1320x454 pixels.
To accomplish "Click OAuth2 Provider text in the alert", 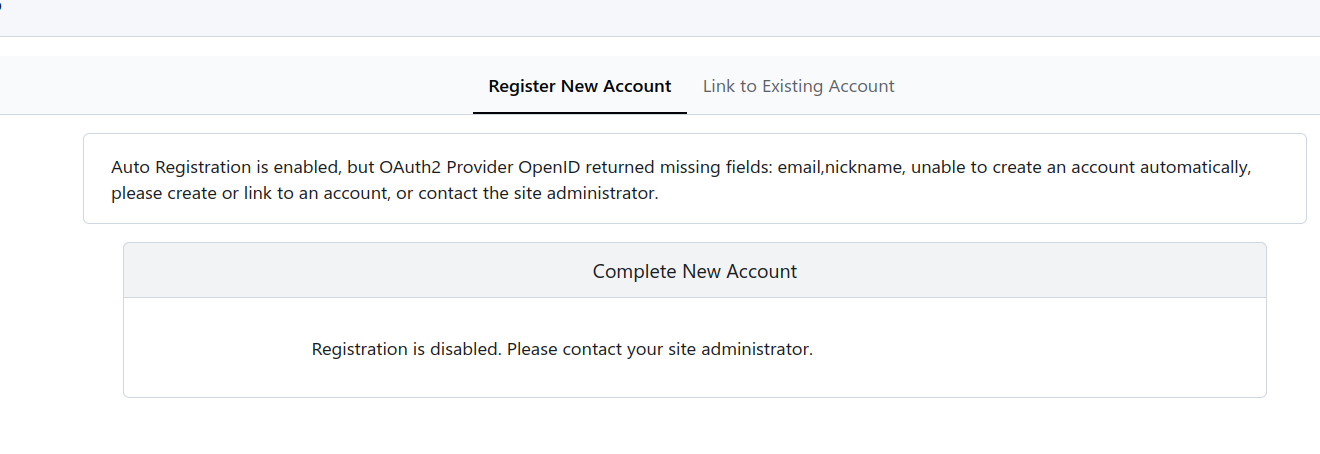I will [446, 167].
